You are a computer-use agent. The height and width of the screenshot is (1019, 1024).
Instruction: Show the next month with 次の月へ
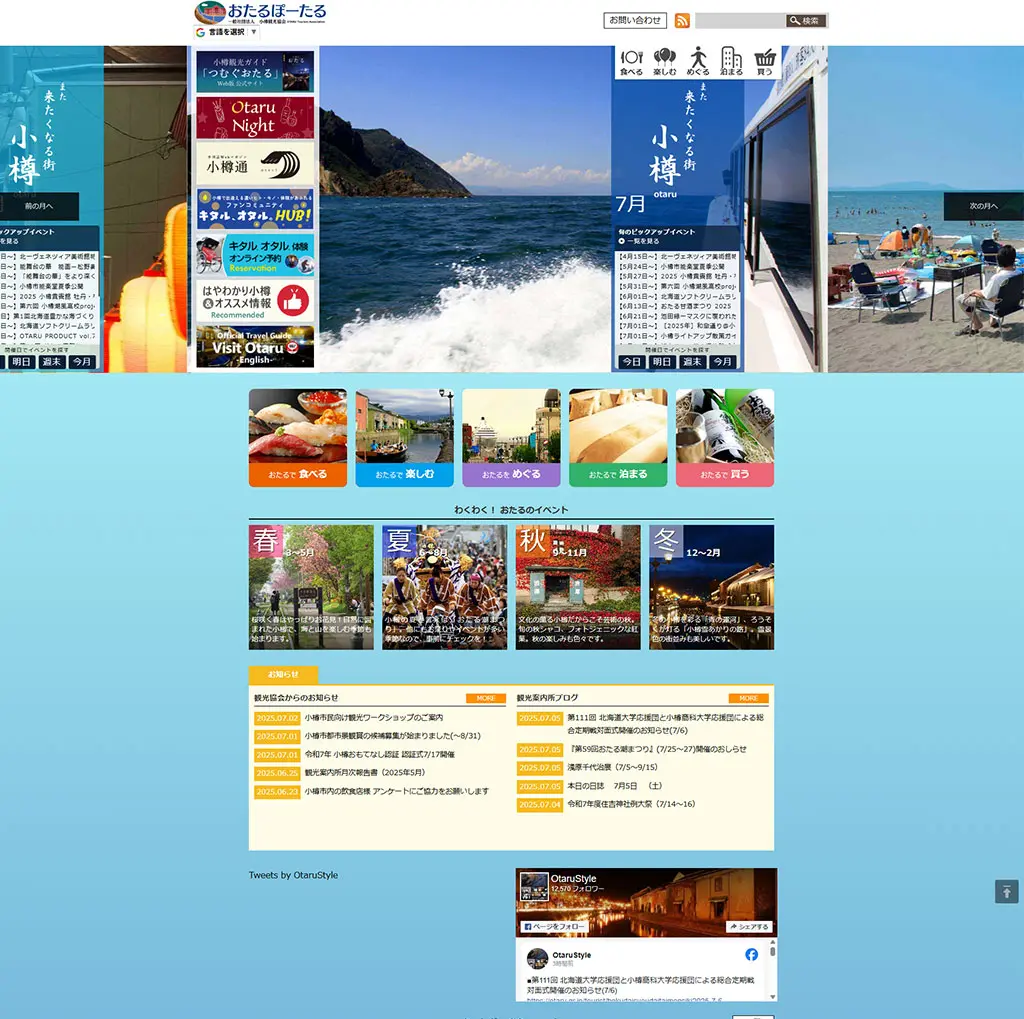pyautogui.click(x=983, y=206)
